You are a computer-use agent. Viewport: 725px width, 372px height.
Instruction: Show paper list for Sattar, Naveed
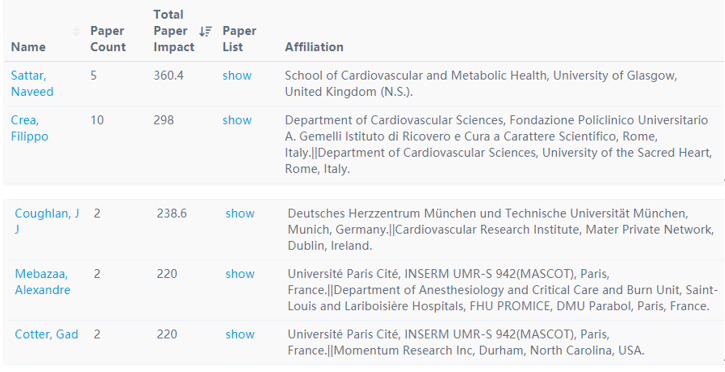[237, 75]
